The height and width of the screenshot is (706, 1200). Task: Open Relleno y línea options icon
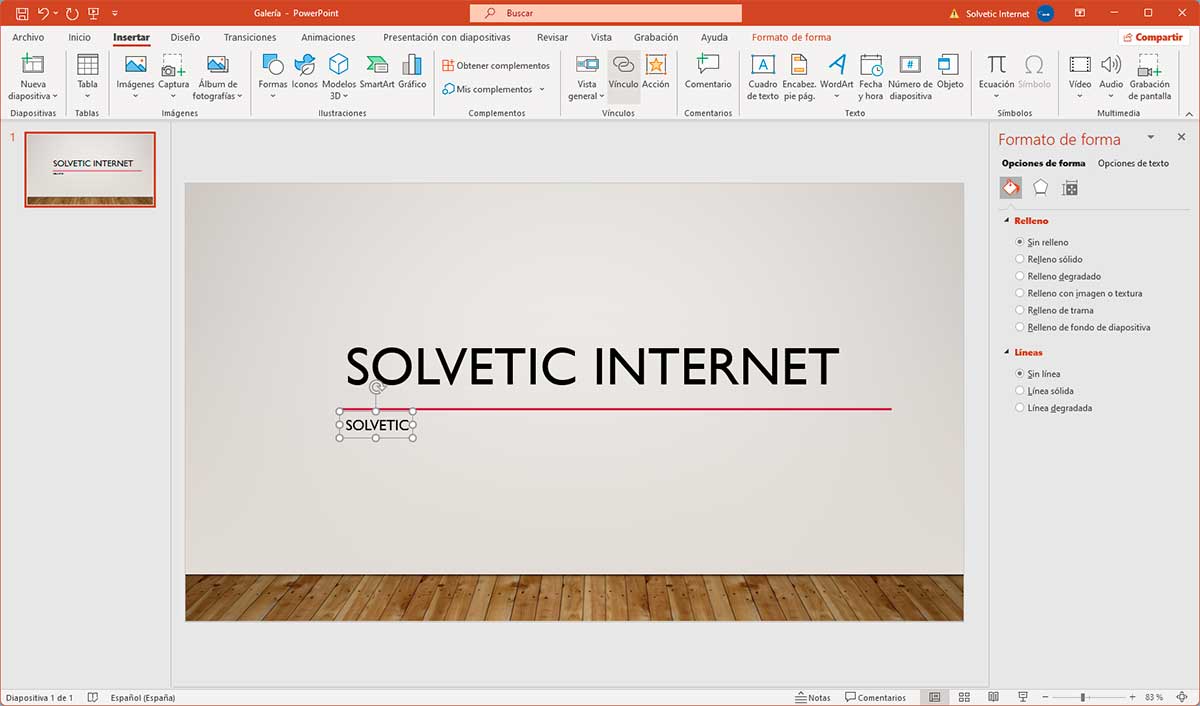tap(1011, 188)
